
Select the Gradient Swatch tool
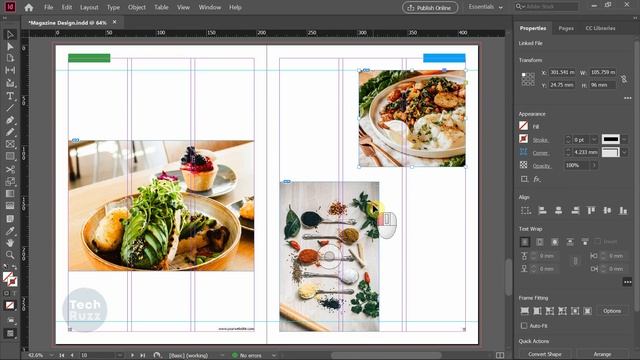(10, 193)
